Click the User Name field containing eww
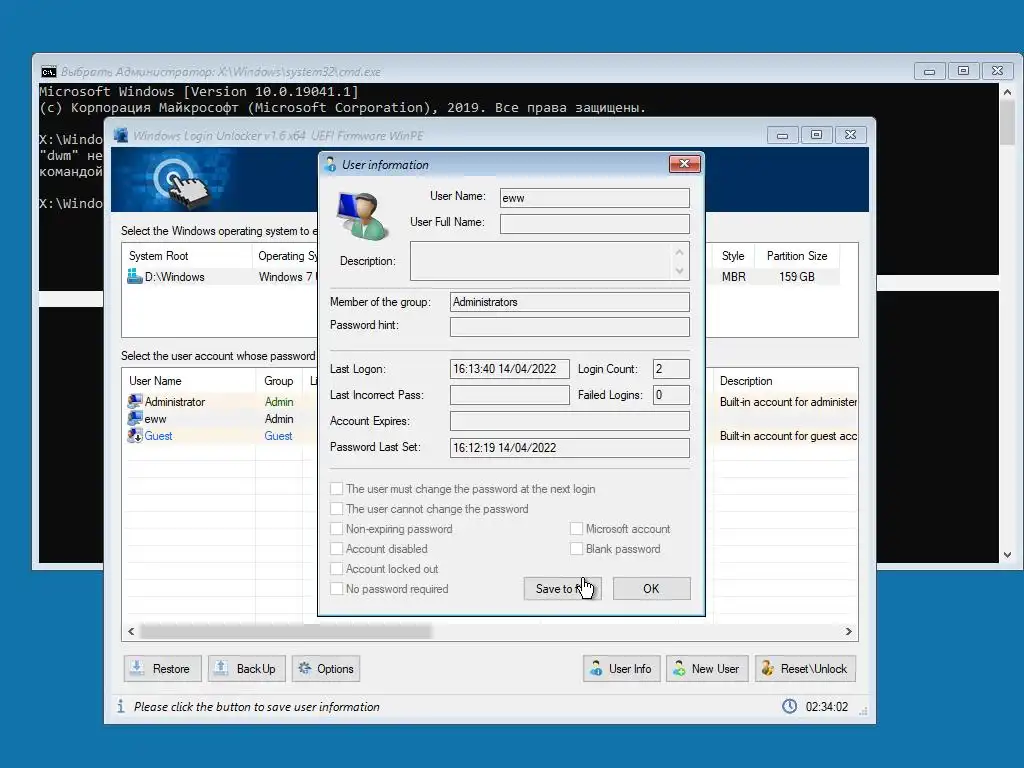This screenshot has width=1024, height=768. [594, 198]
